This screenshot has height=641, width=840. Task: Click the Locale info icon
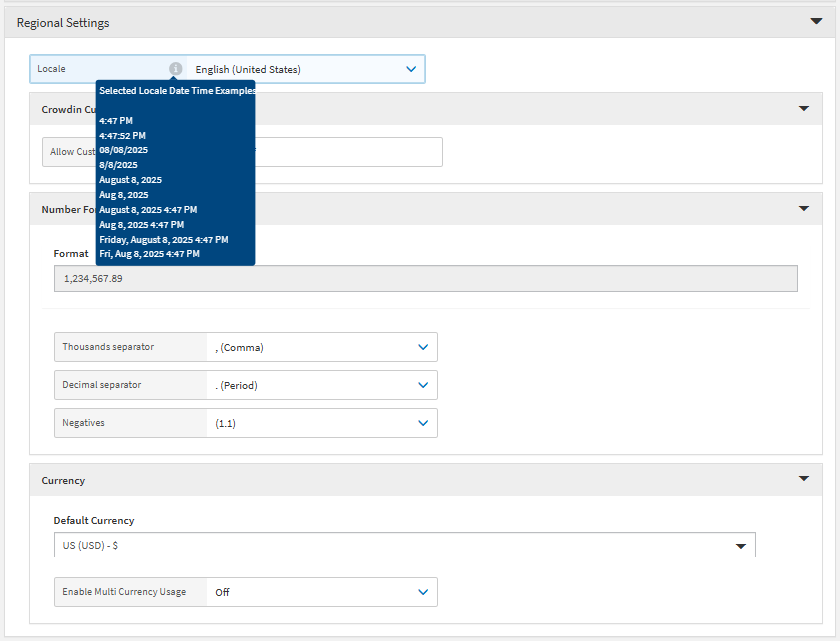click(176, 69)
